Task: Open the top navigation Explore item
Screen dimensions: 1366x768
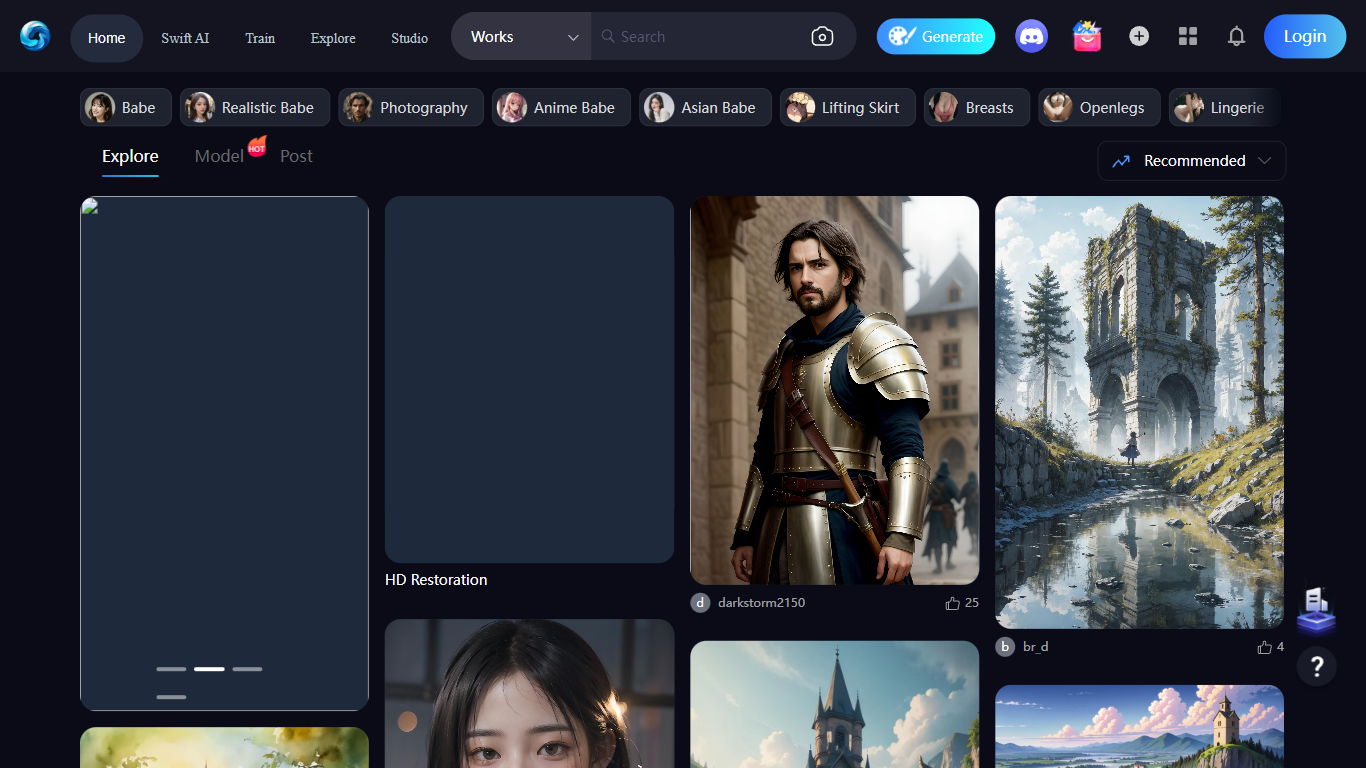Action: (333, 38)
